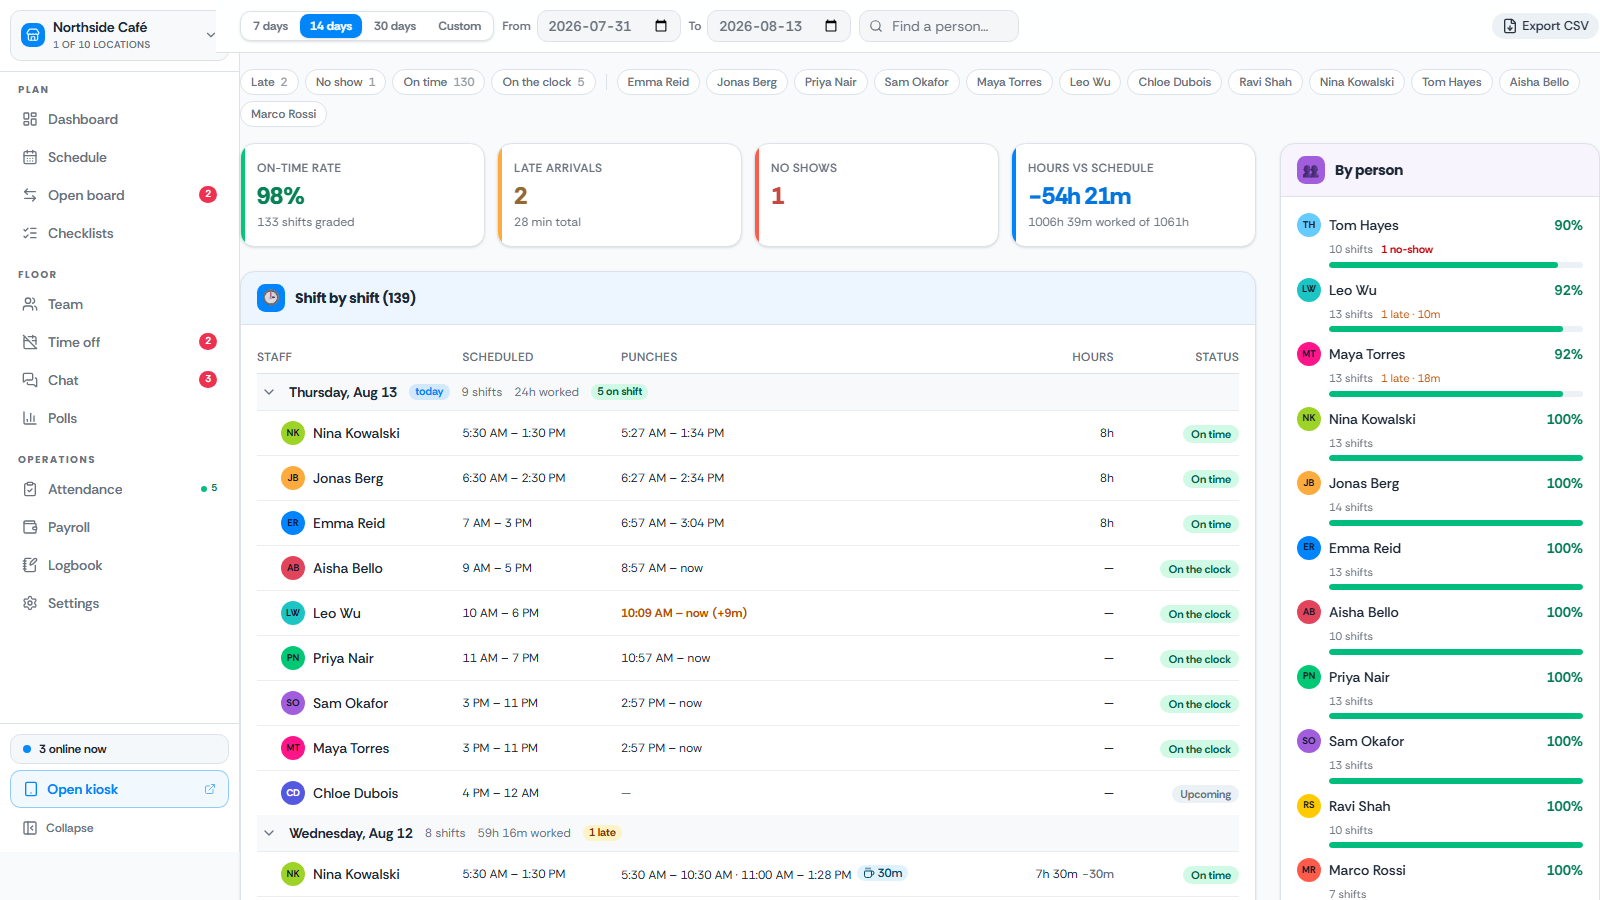Click Tom Hayes's 90% progress bar
1600x900 pixels.
click(x=1455, y=265)
